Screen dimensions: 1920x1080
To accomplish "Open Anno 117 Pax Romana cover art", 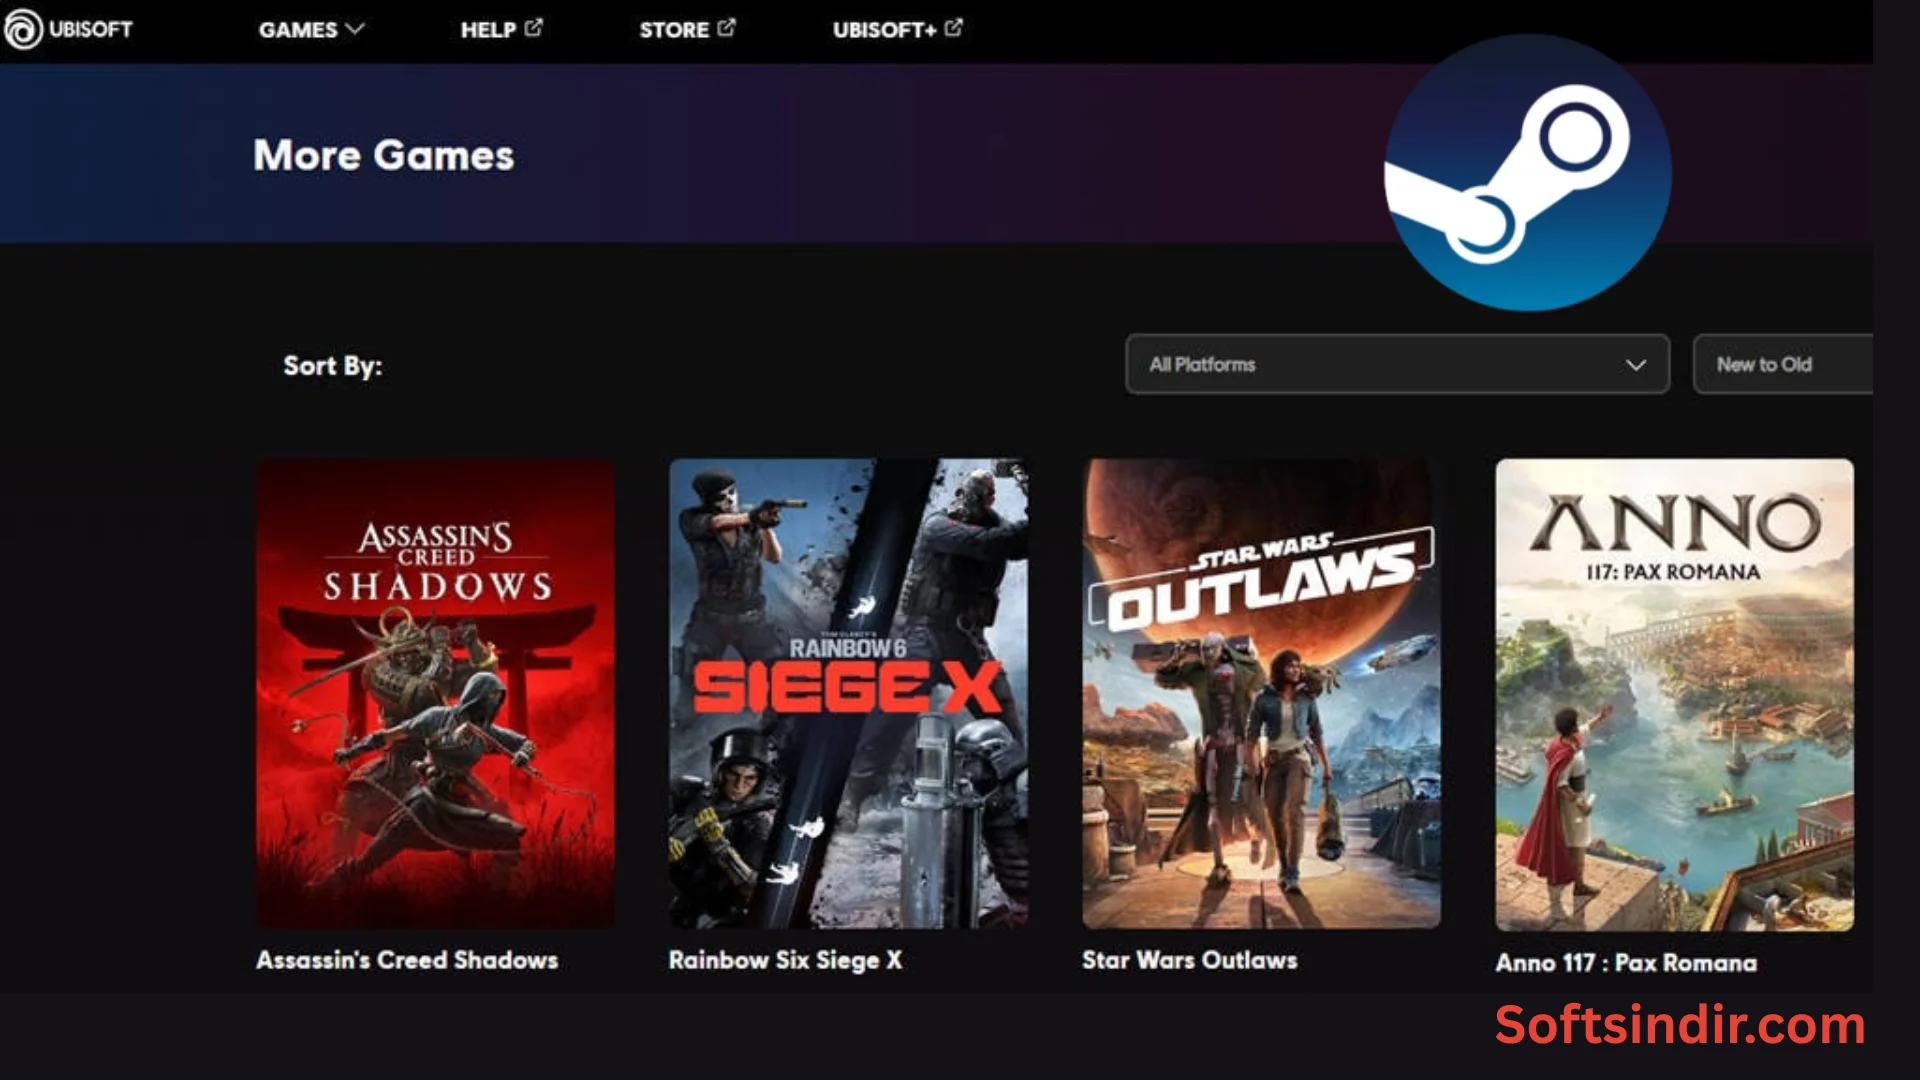I will click(x=1674, y=695).
